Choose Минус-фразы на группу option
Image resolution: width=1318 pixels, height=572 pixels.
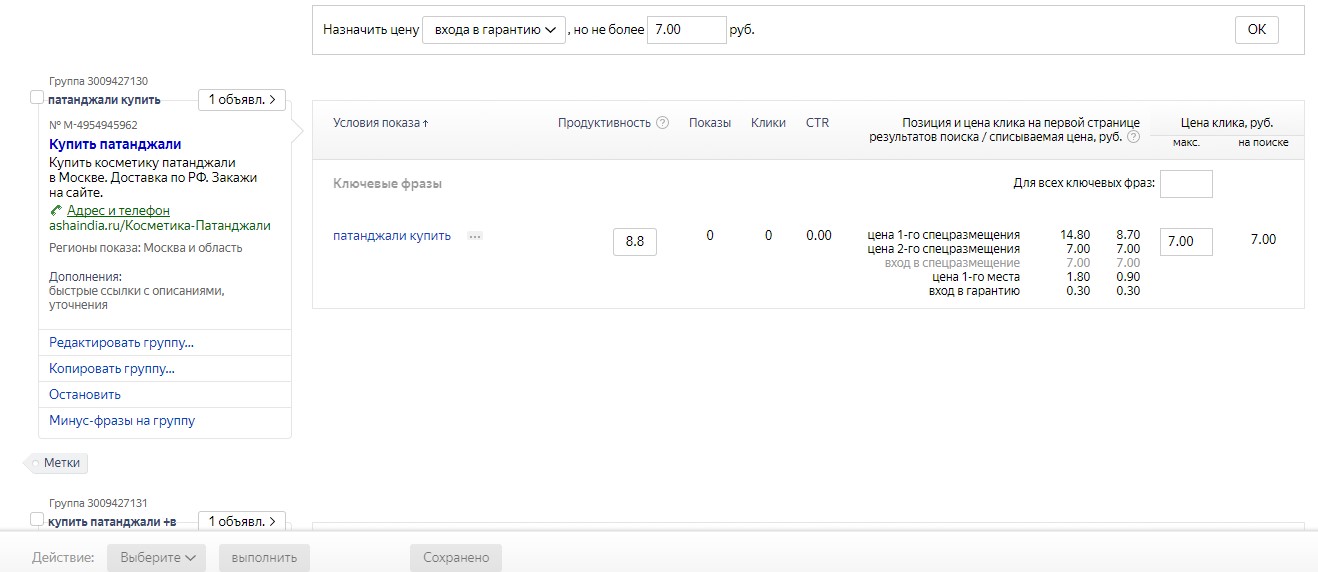coord(122,421)
